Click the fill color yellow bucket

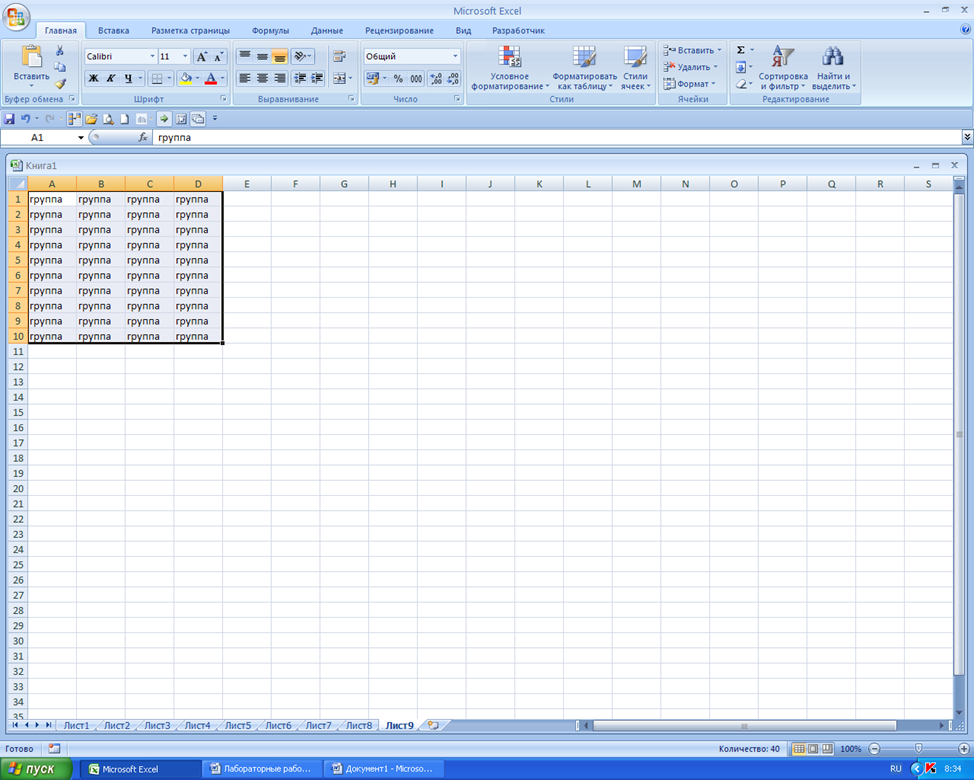coord(185,78)
